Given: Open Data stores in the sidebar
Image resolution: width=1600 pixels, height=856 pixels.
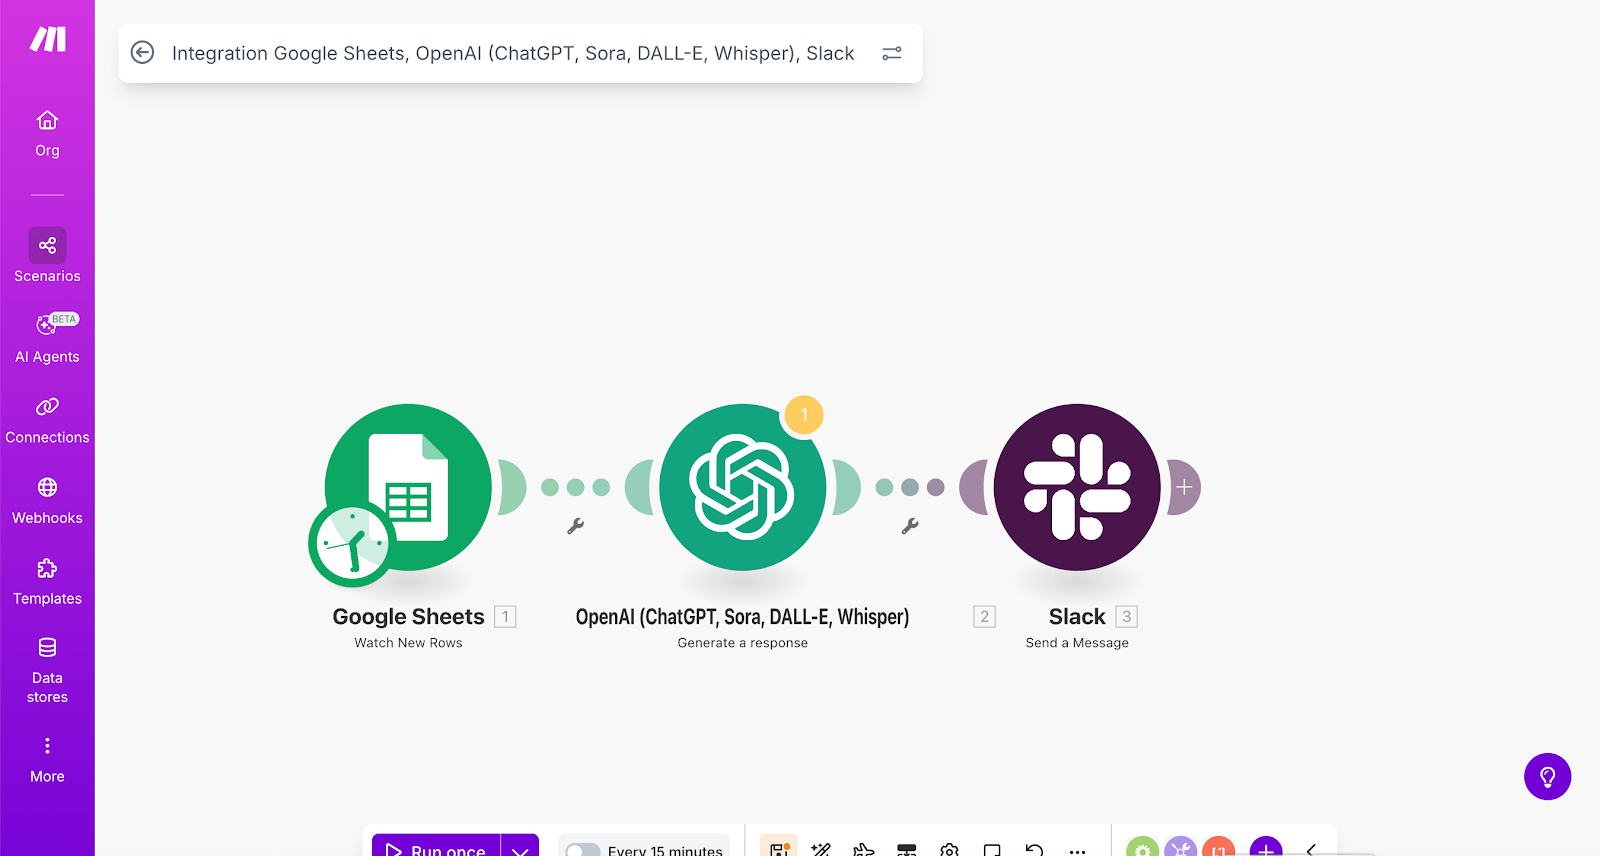Looking at the screenshot, I should 47,670.
